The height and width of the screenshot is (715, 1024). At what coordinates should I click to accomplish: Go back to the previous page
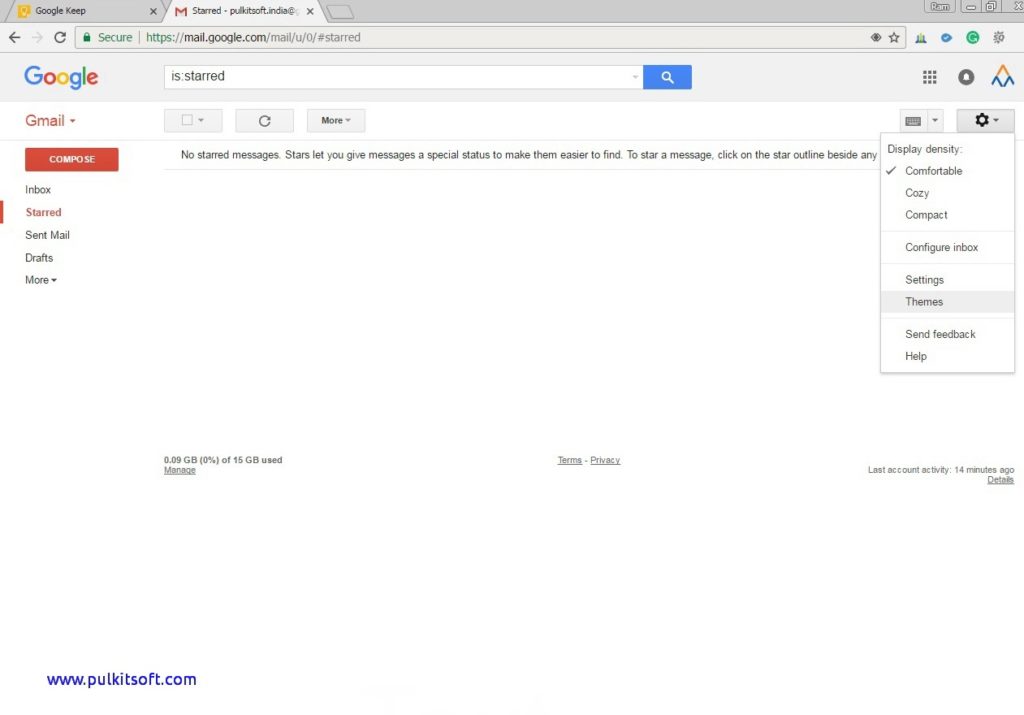(x=14, y=37)
